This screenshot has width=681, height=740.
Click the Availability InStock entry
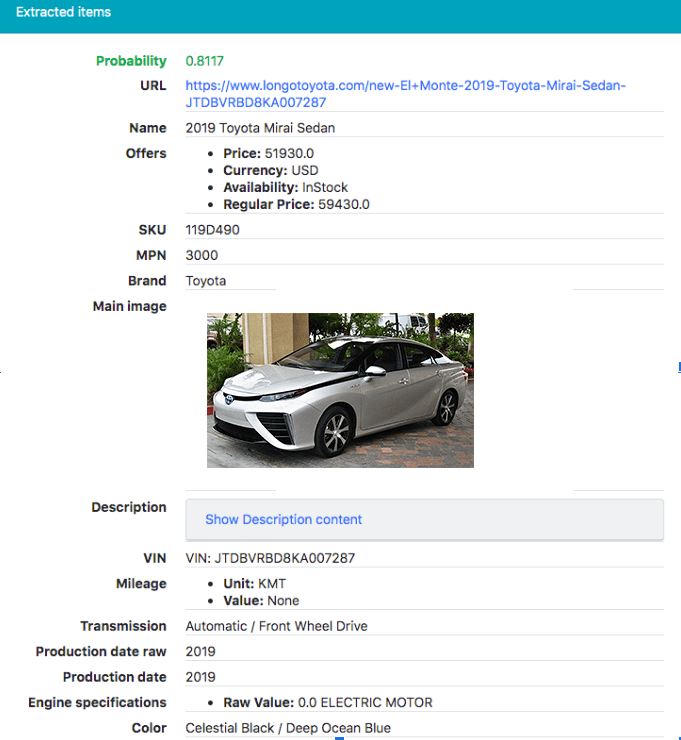(x=286, y=187)
